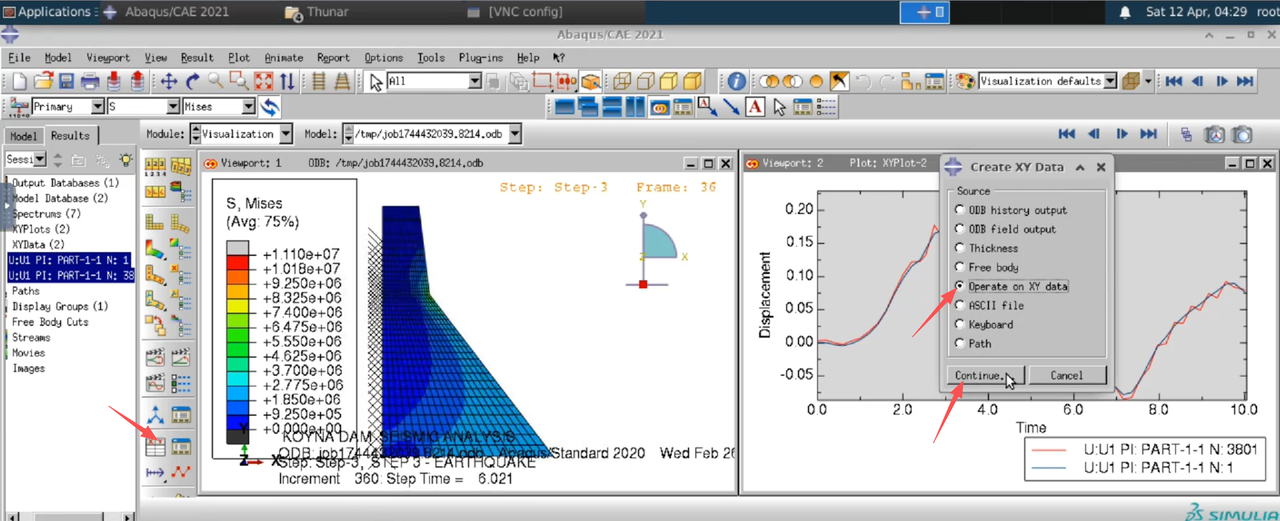The image size is (1280, 521).
Task: Select the Thickness source radio button
Action: 960,248
